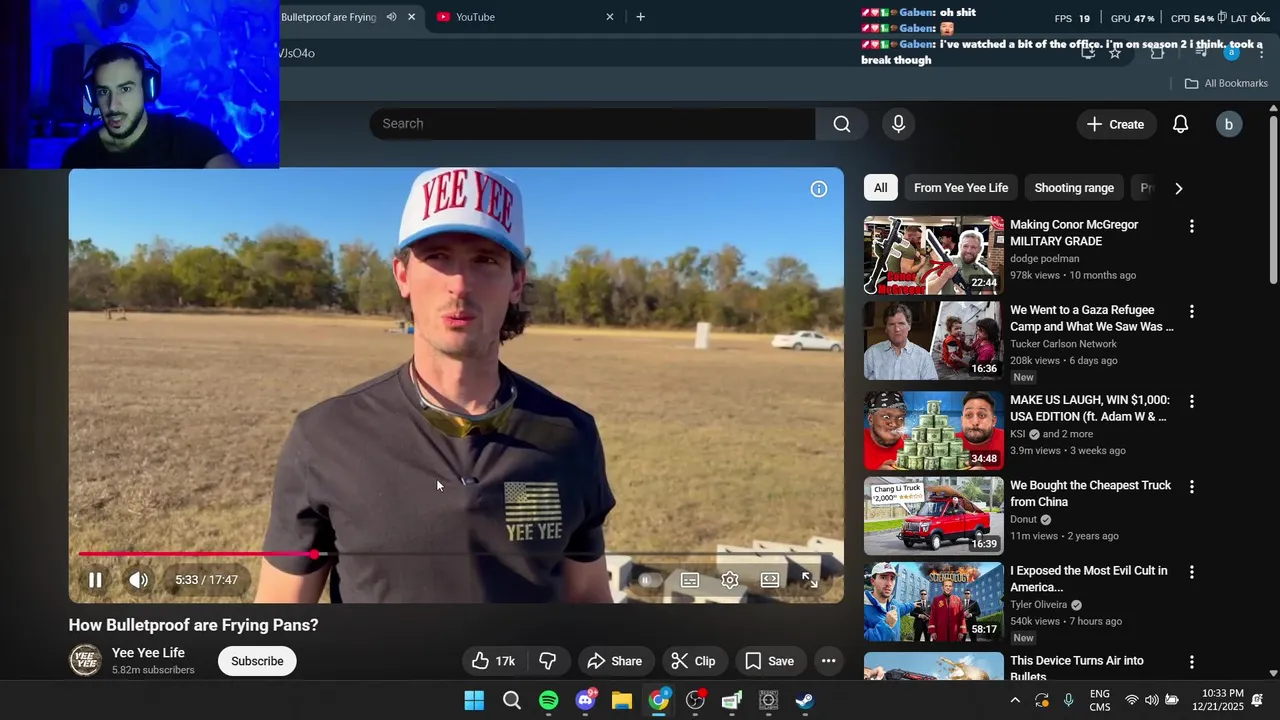Like the video (17k thumbs up)
Viewport: 1280px width, 720px height.
[494, 661]
